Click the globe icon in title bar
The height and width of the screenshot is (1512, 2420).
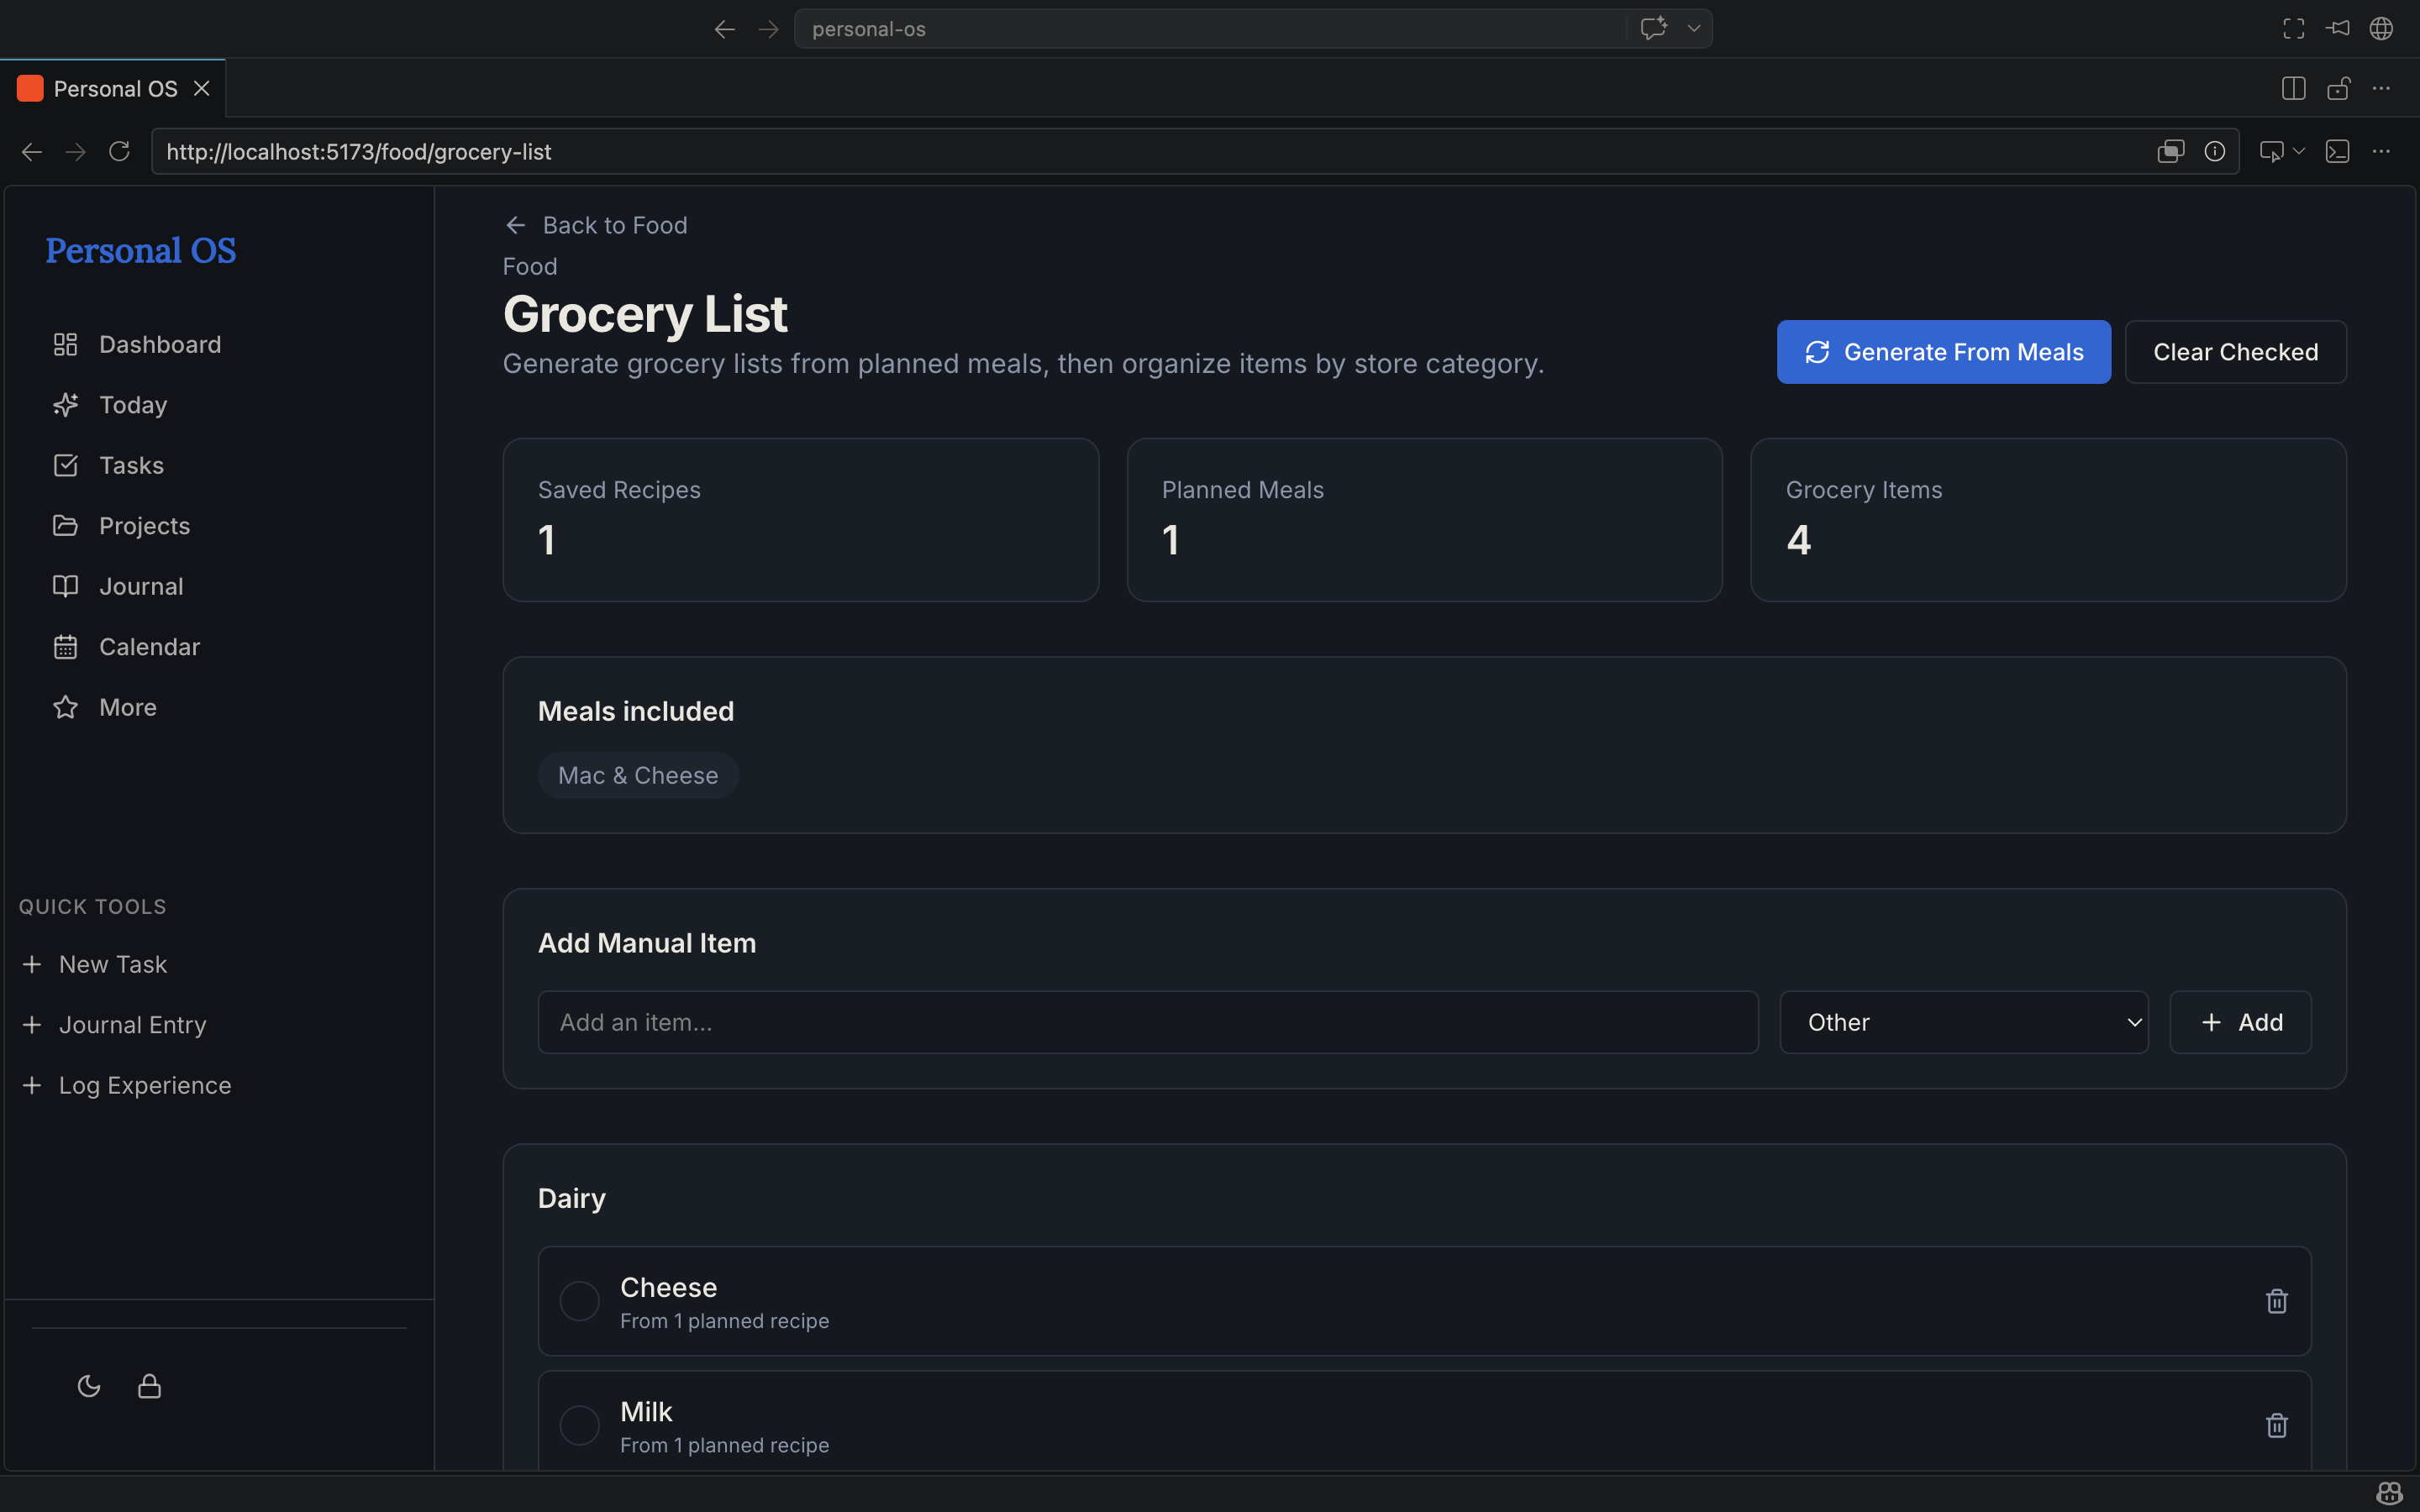pos(2381,29)
